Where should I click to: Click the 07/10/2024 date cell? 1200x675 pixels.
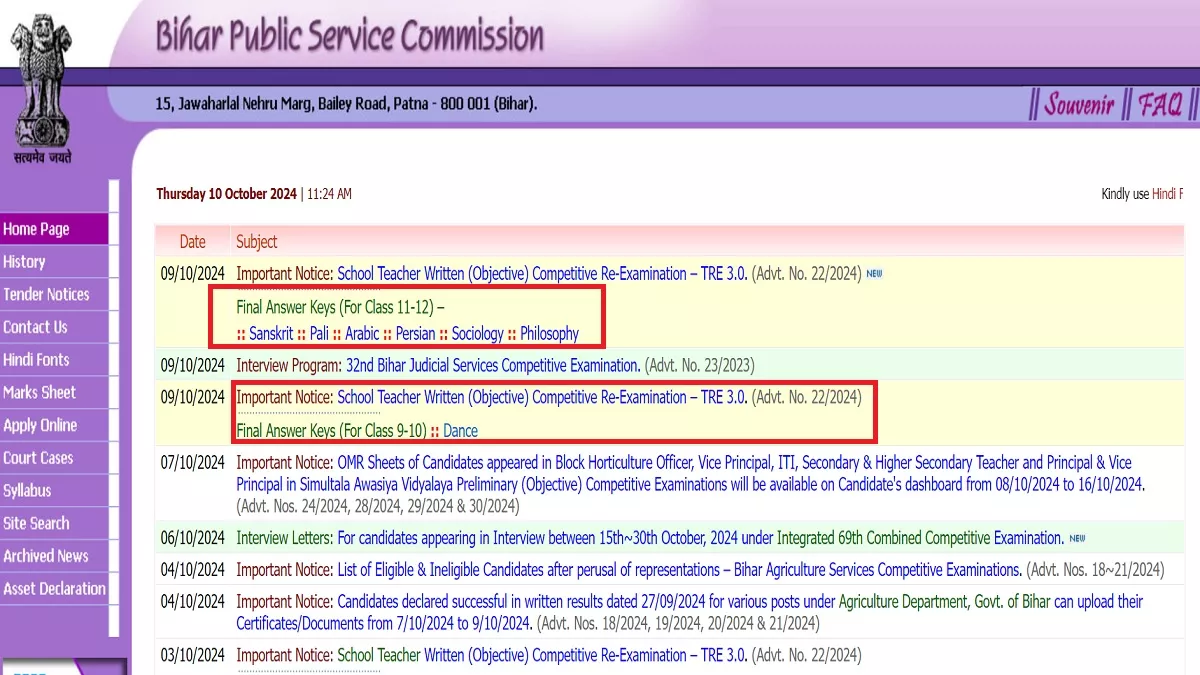point(193,463)
